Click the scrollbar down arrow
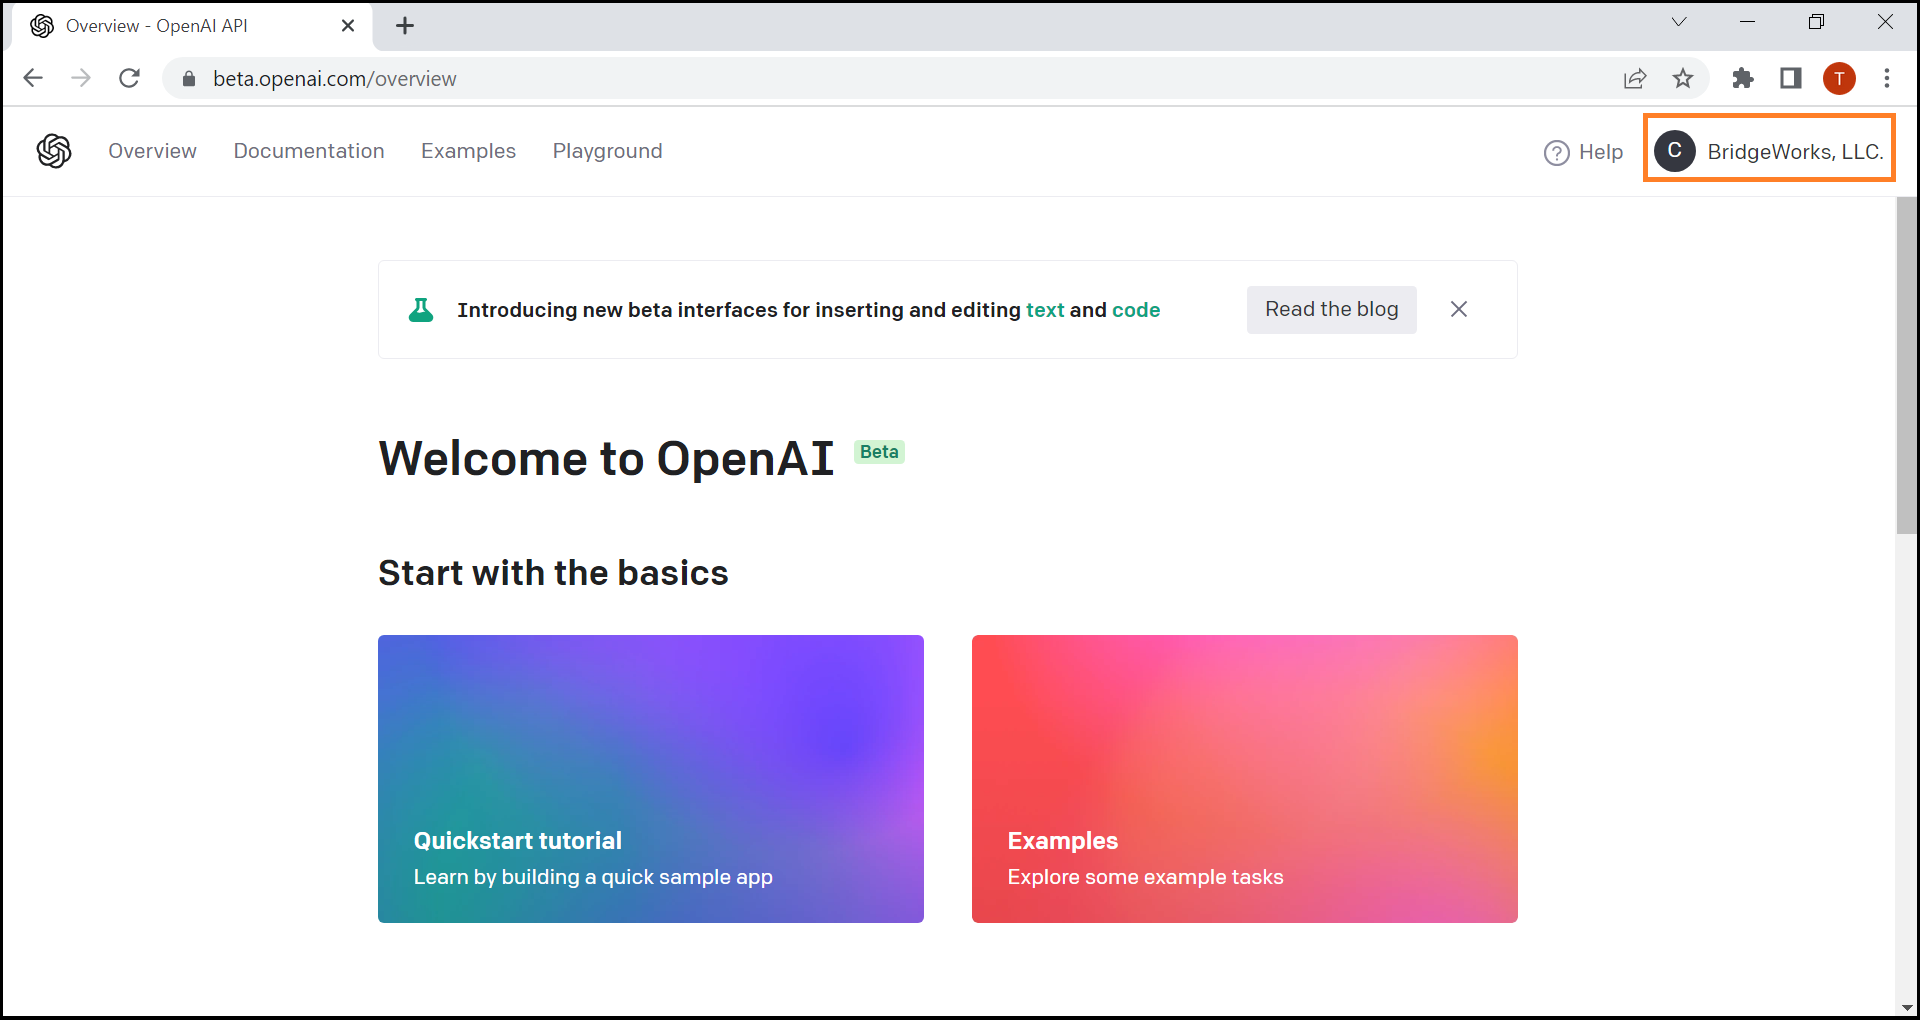This screenshot has height=1020, width=1920. pyautogui.click(x=1906, y=1008)
